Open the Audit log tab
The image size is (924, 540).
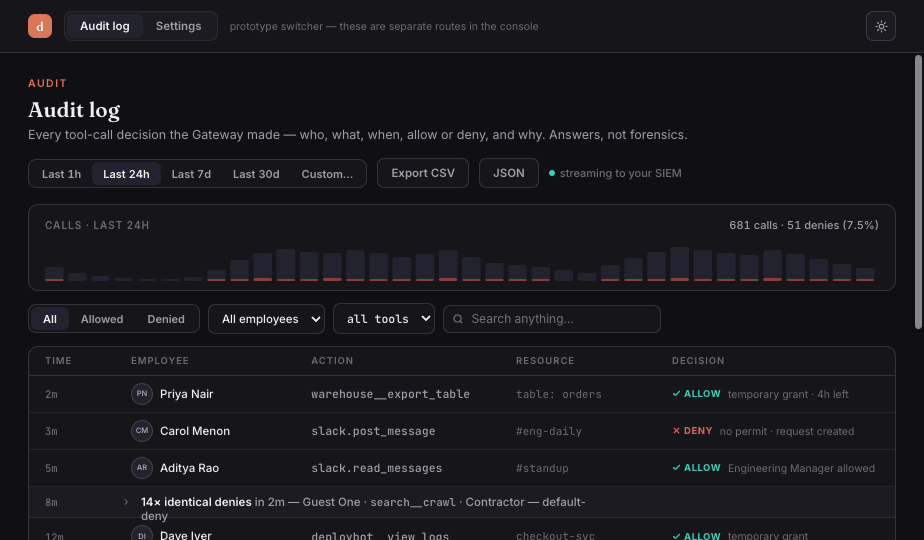point(104,26)
